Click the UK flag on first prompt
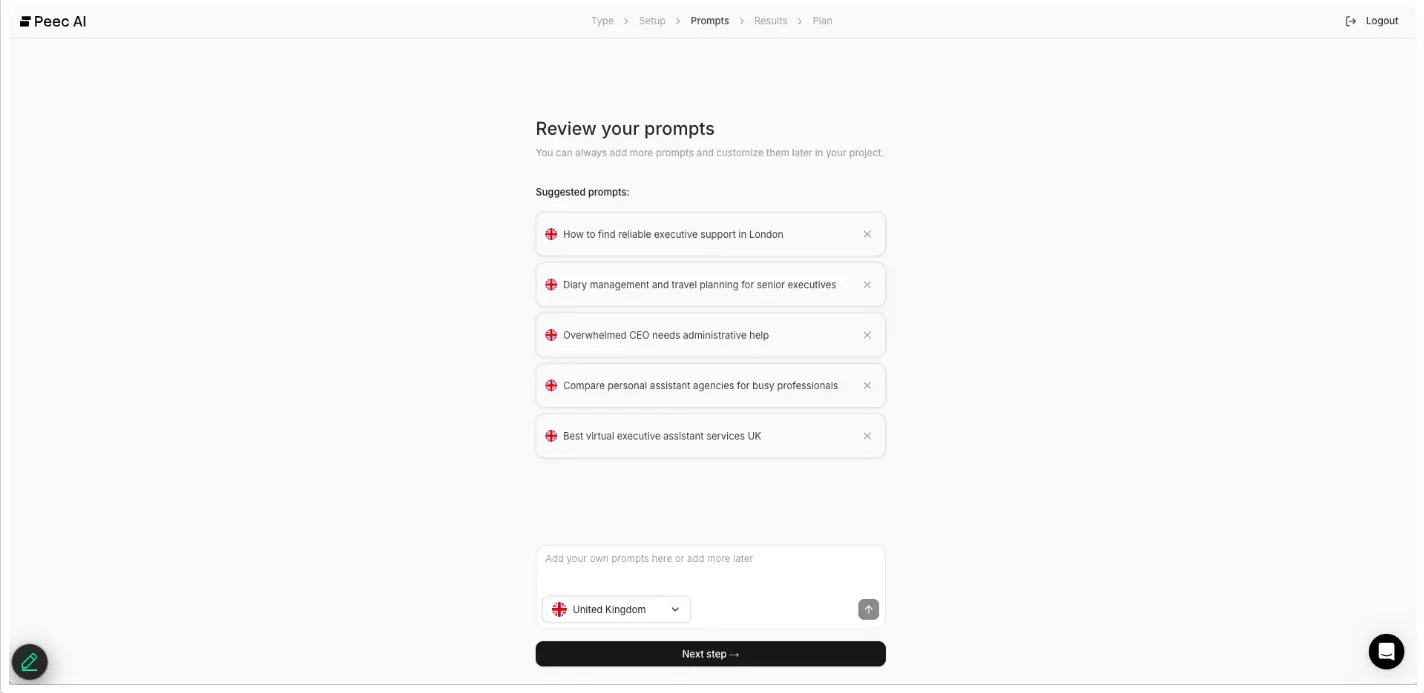 (x=551, y=234)
